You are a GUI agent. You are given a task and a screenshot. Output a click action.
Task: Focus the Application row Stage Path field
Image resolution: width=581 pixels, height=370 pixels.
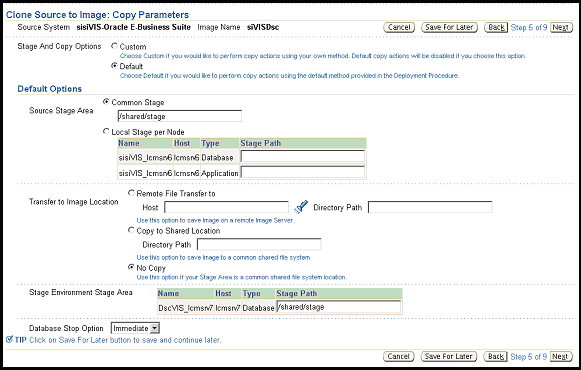coord(303,172)
